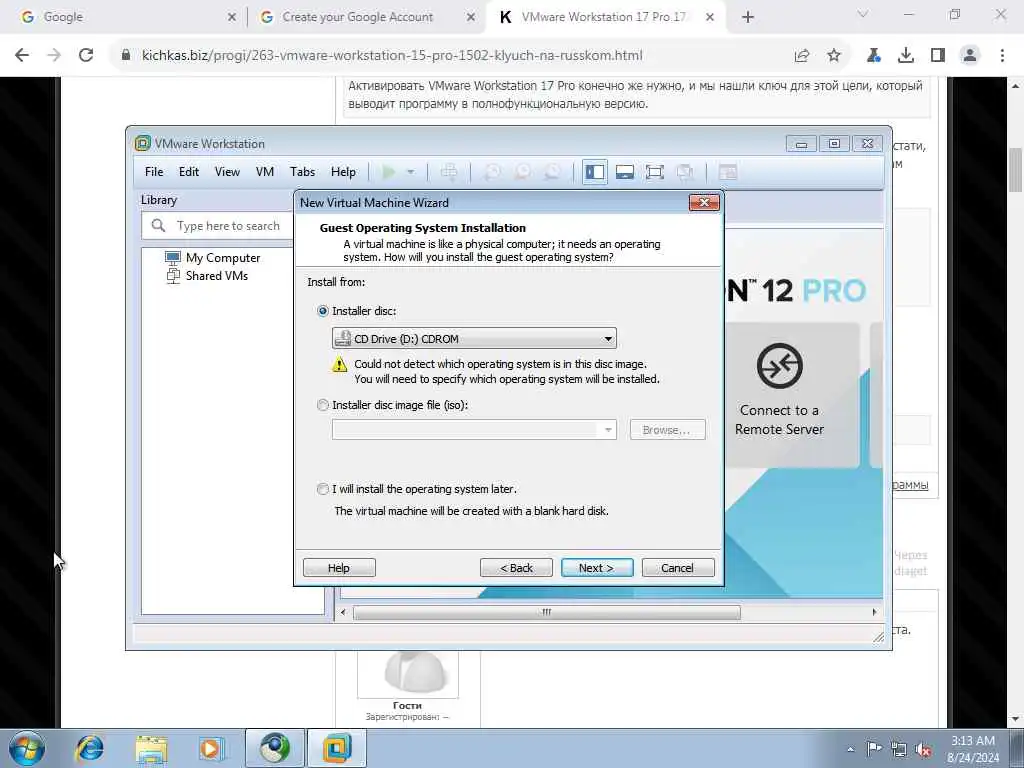Click the browser address bar URL
Viewport: 1024px width, 768px height.
coord(392,56)
